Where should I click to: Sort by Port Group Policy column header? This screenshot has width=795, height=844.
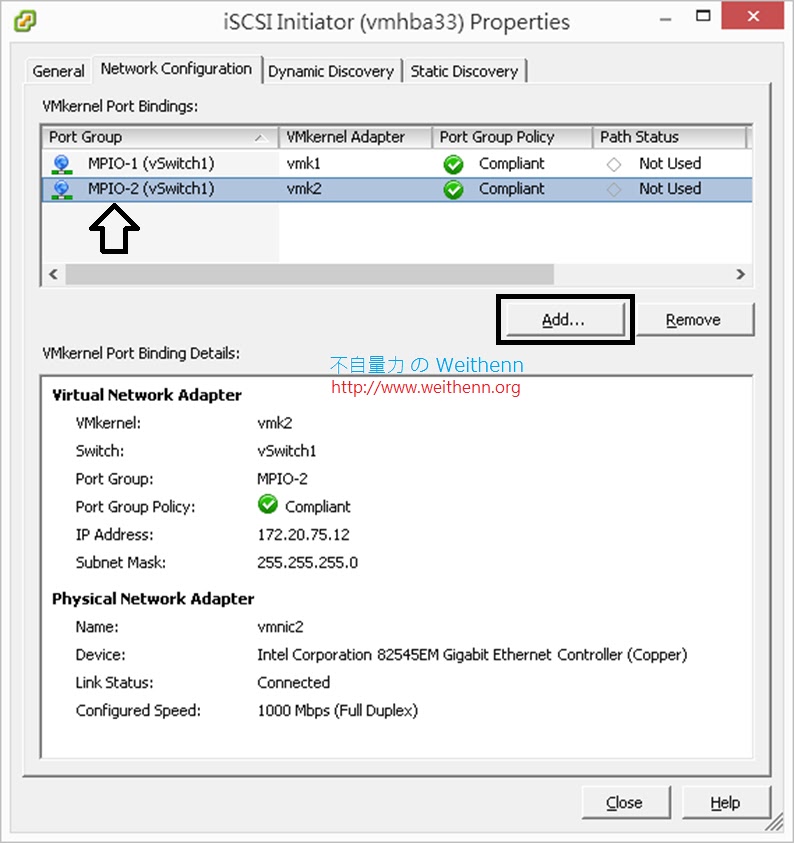tap(512, 137)
